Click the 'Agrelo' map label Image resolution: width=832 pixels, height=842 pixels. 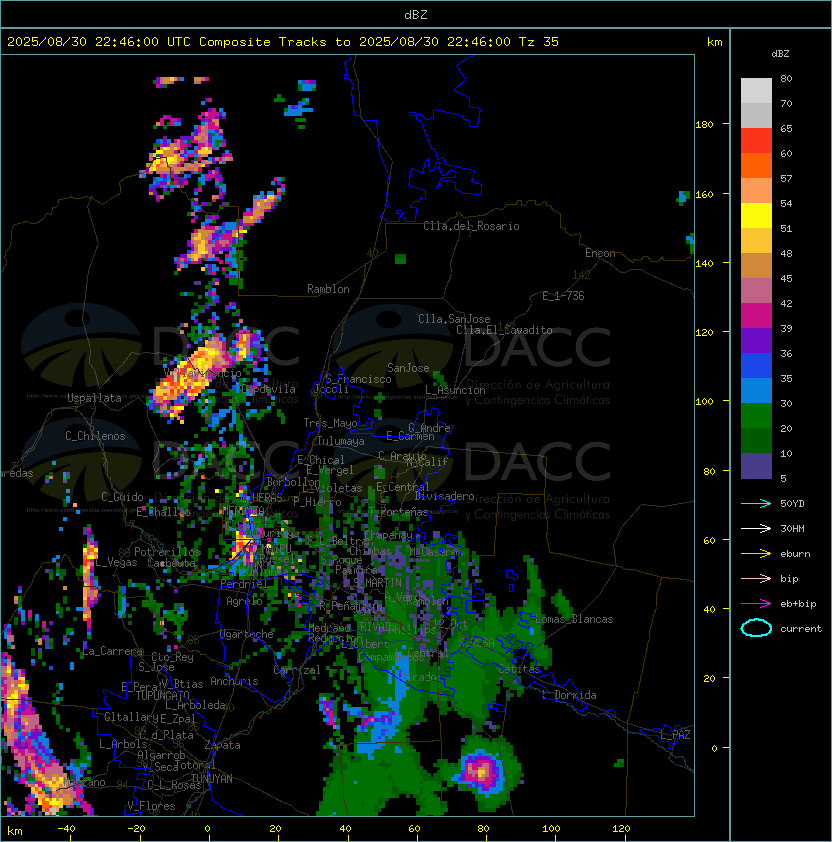click(x=244, y=601)
